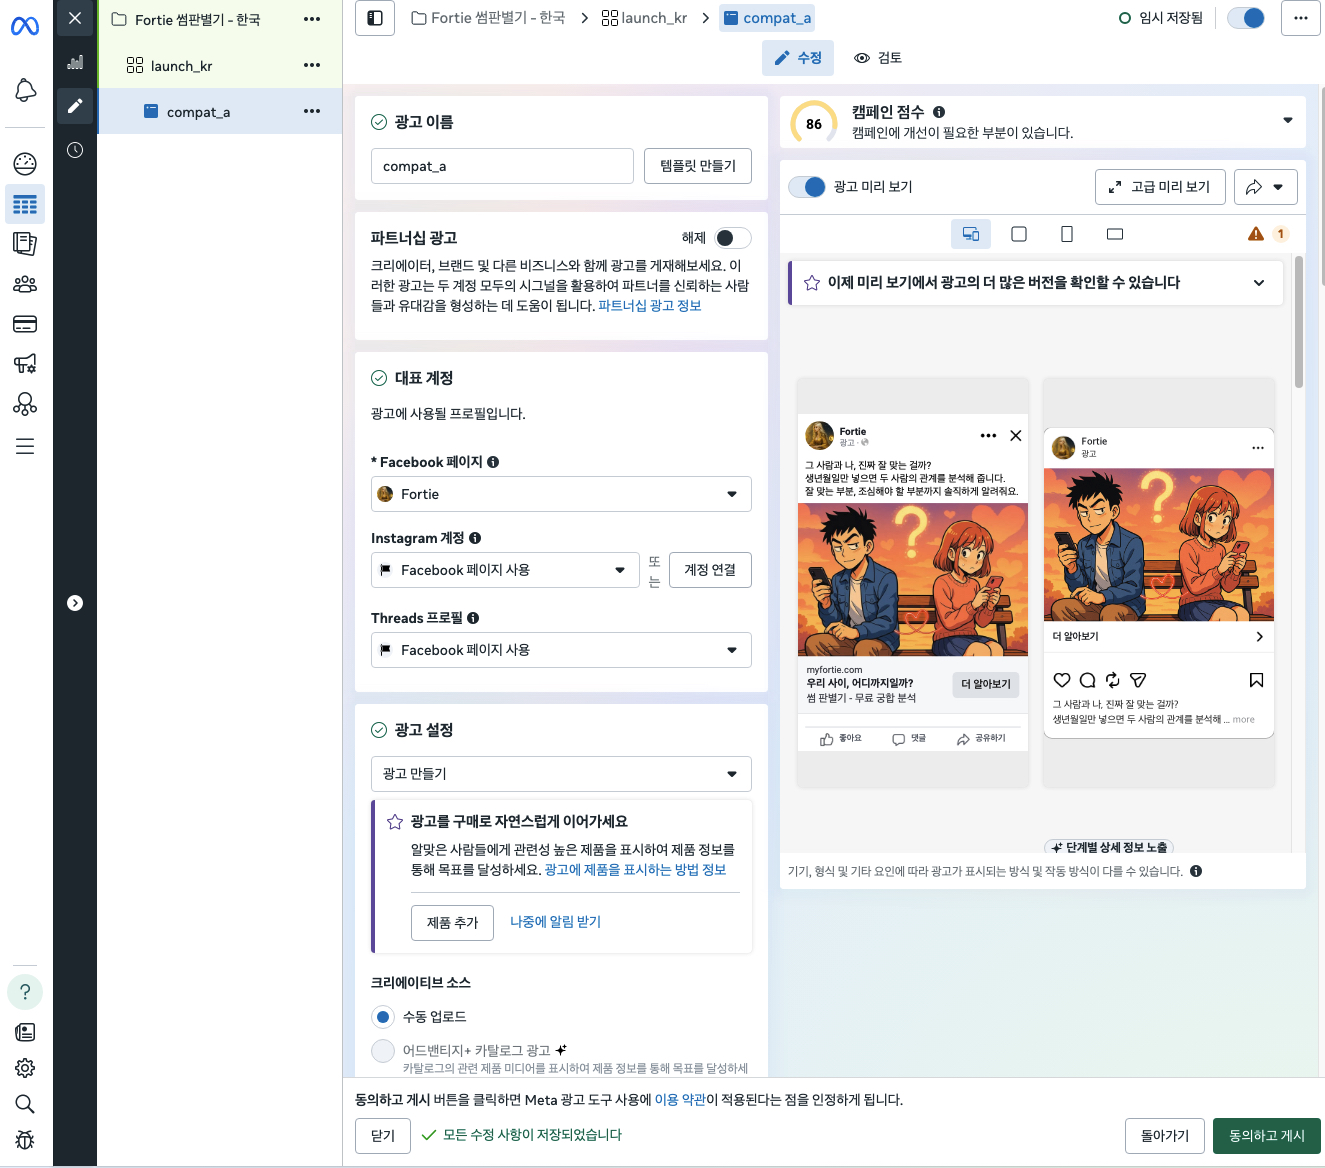1325x1168 pixels.
Task: Click the 템플릿 만들기 button
Action: pos(697,166)
